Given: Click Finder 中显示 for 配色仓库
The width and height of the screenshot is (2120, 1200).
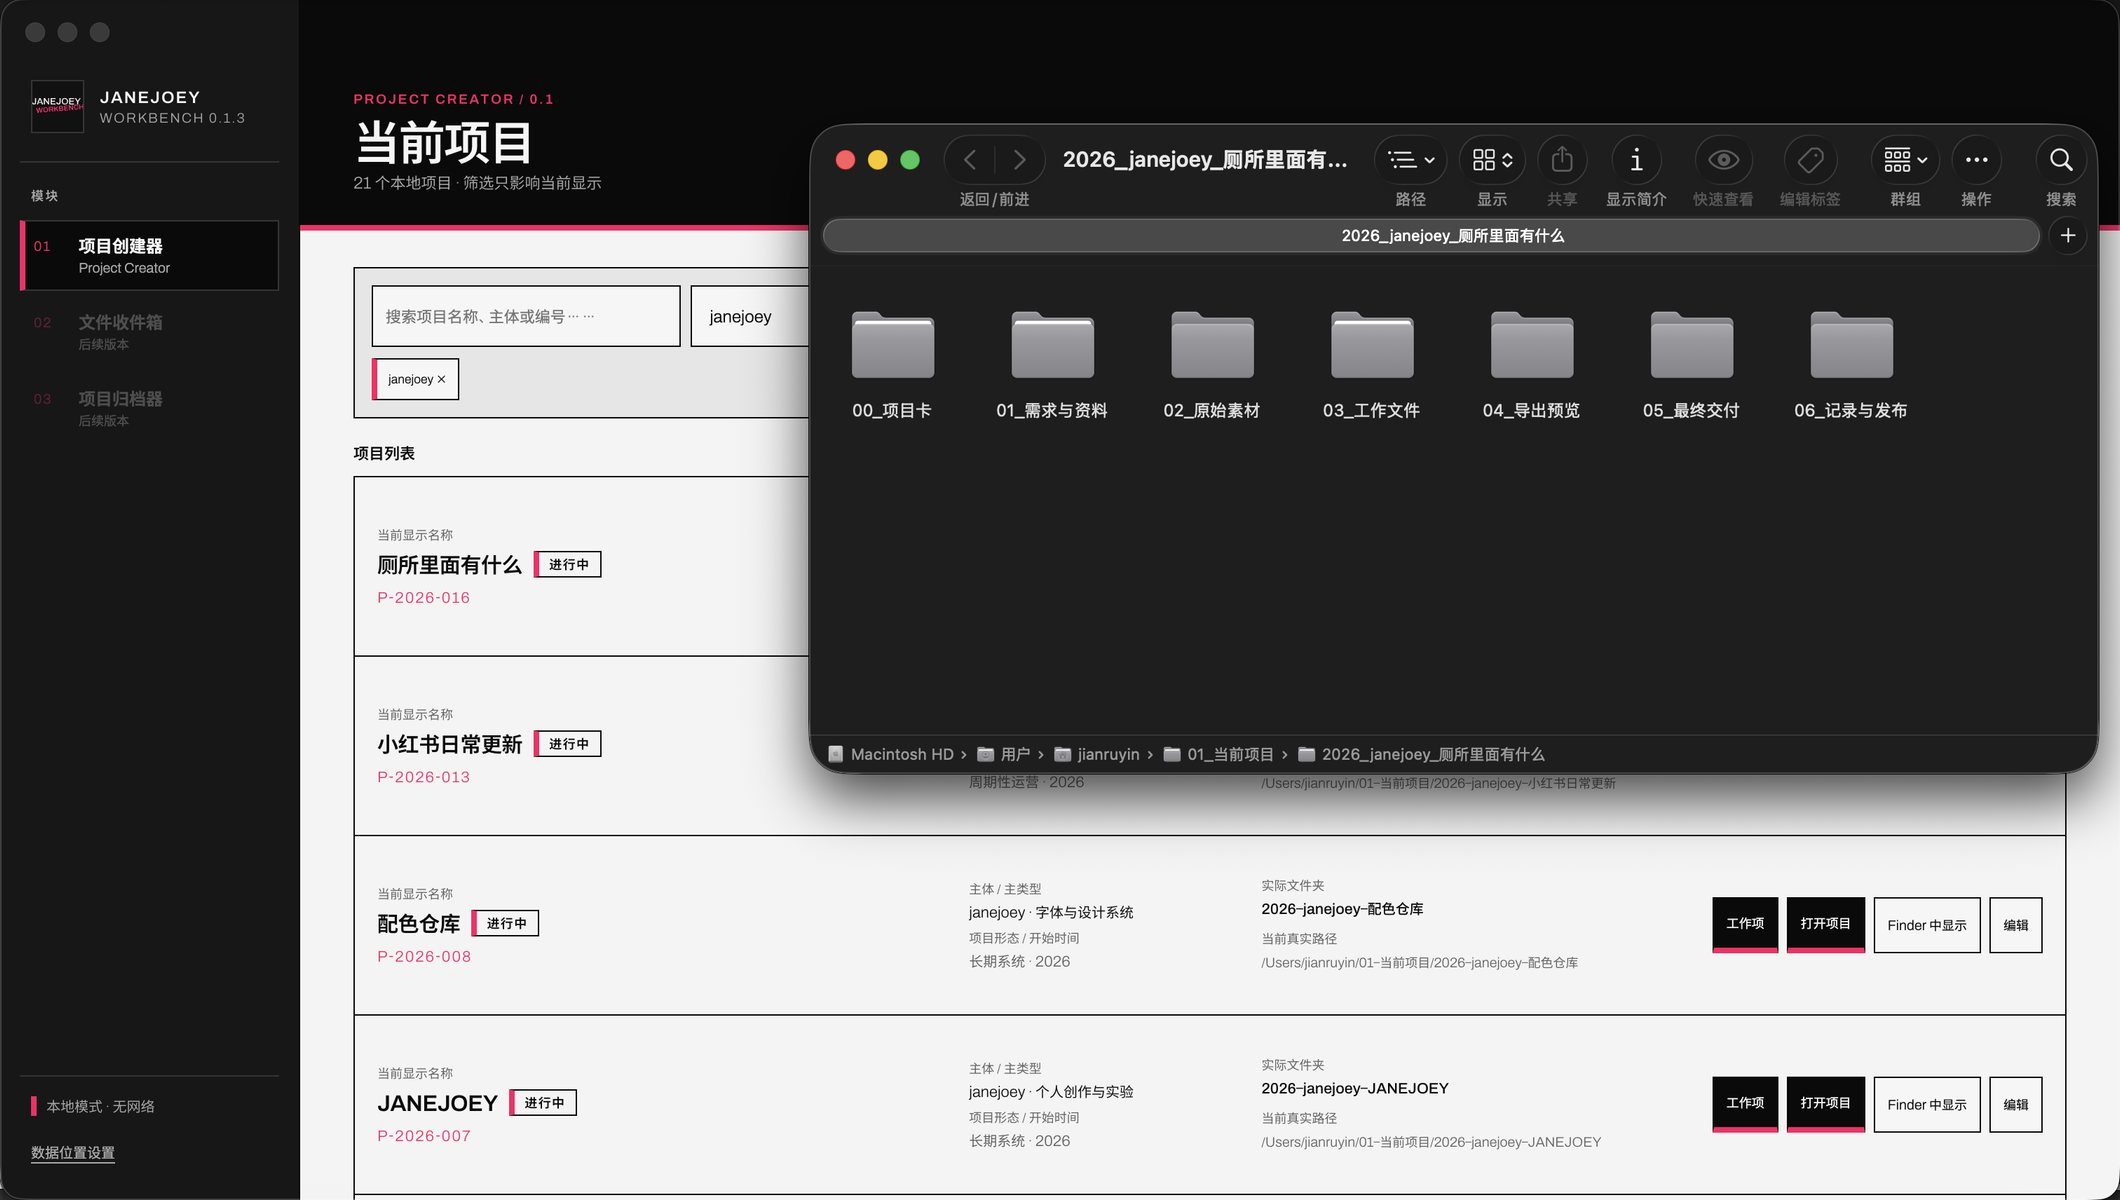Looking at the screenshot, I should [1927, 925].
